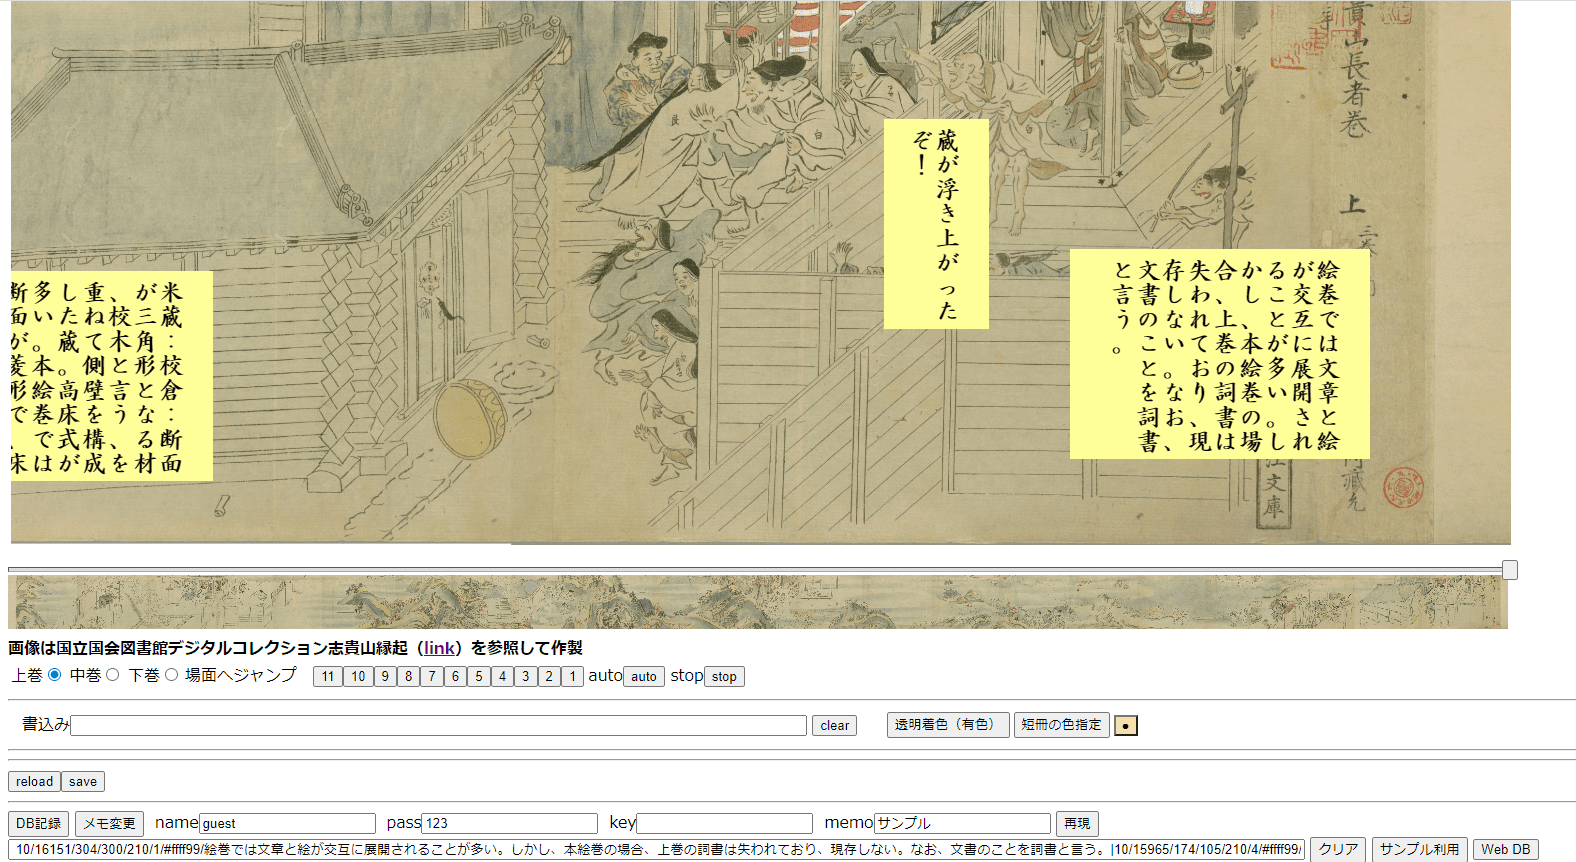The height and width of the screenshot is (862, 1576).
Task: Jump to scene 7
Action: [x=432, y=677]
